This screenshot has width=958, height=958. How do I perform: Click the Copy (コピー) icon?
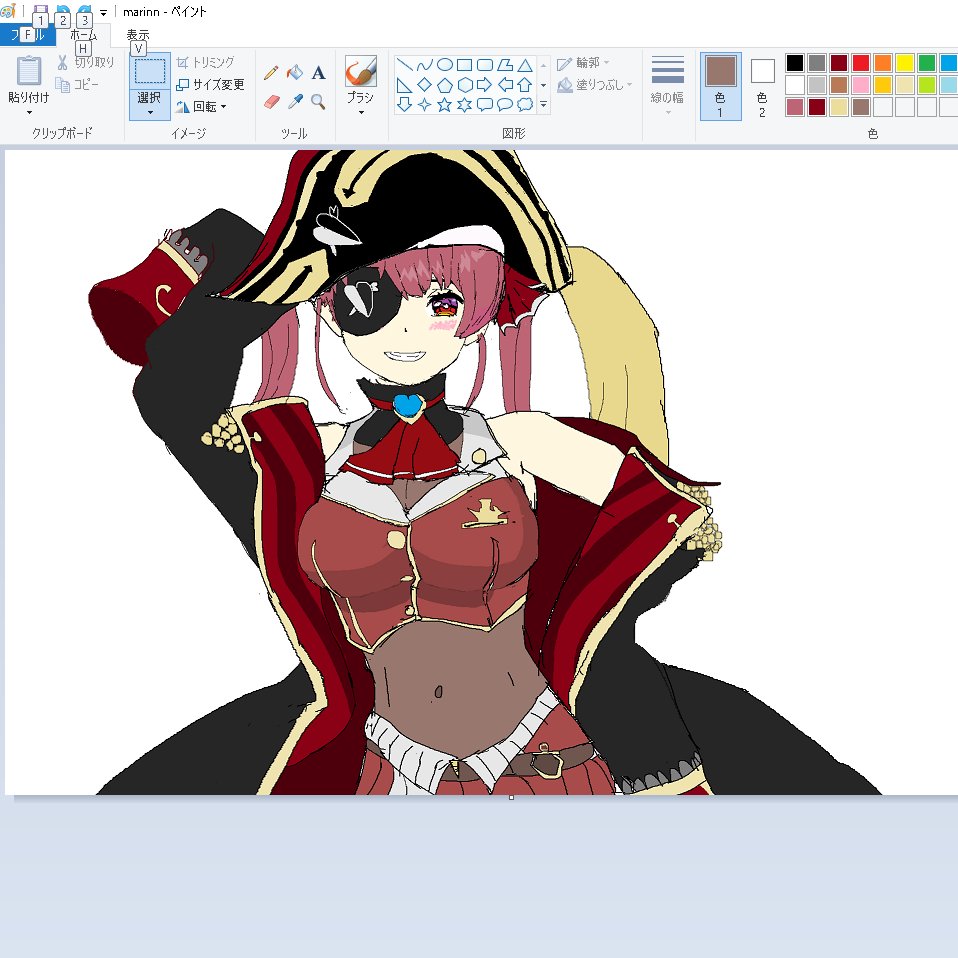[x=62, y=85]
